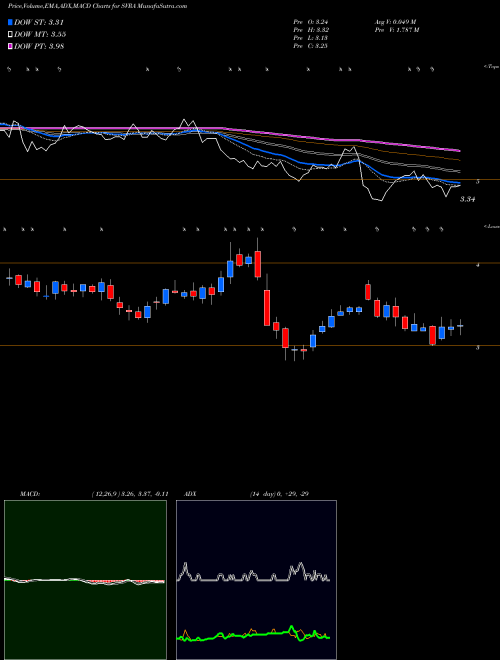Click the 'Pre L: 3.18' low value
This screenshot has height=660, width=500.
[x=311, y=38]
